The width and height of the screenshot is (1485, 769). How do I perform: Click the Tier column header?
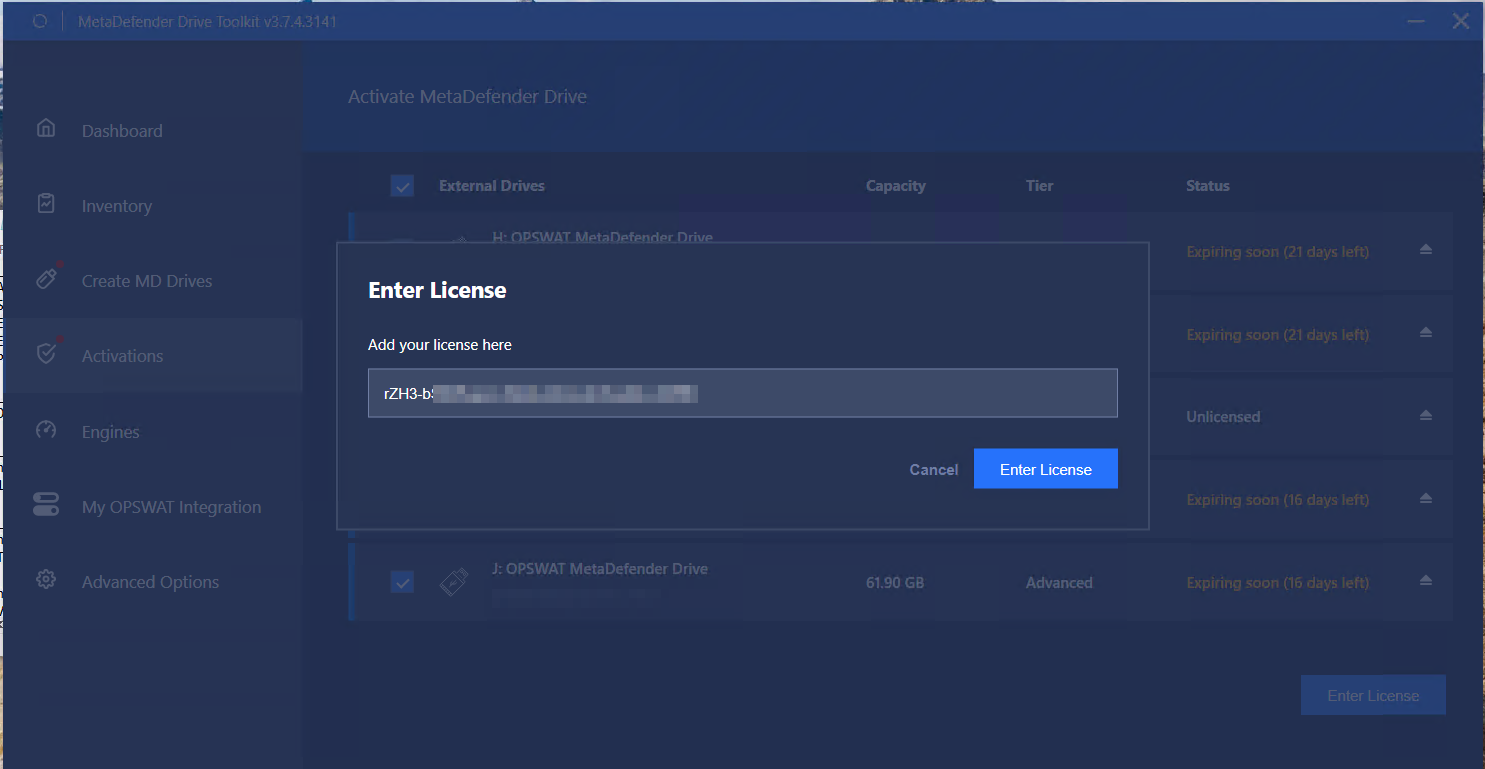(x=1039, y=186)
